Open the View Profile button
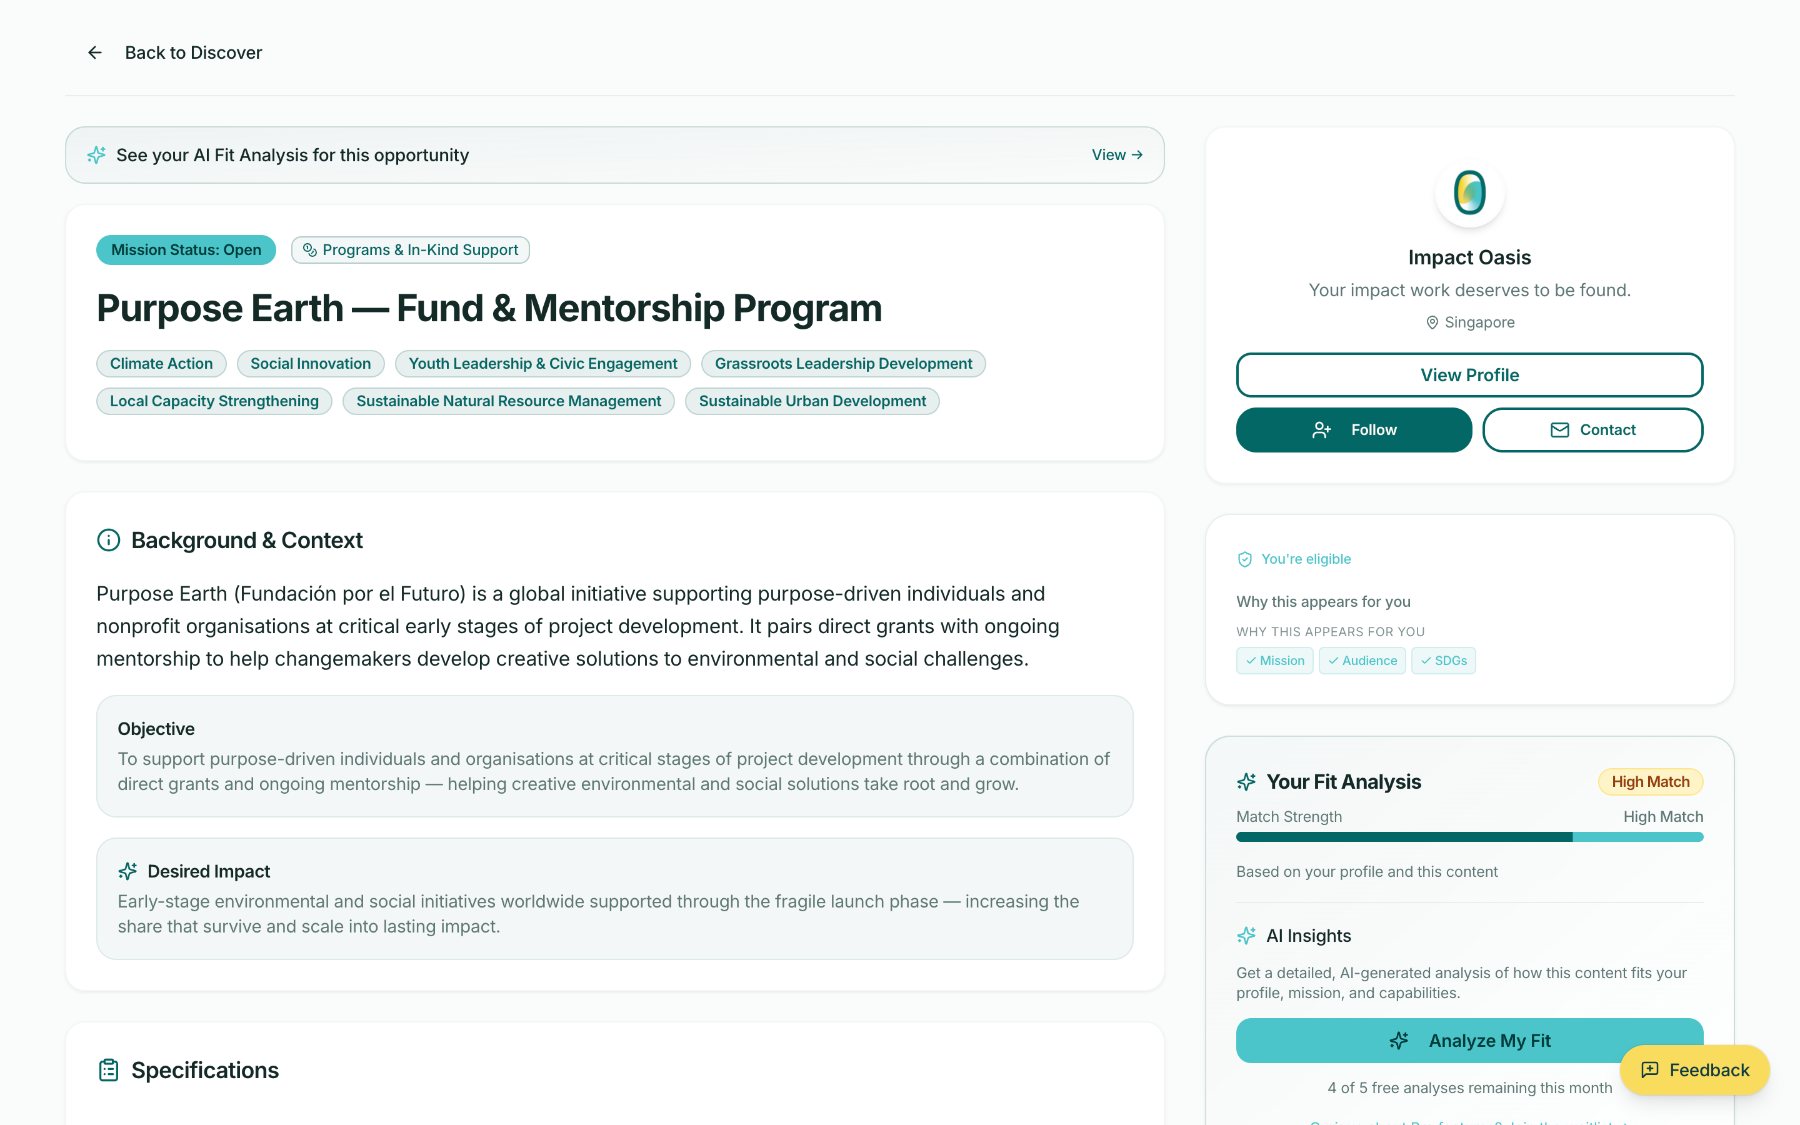The image size is (1800, 1125). 1469,375
